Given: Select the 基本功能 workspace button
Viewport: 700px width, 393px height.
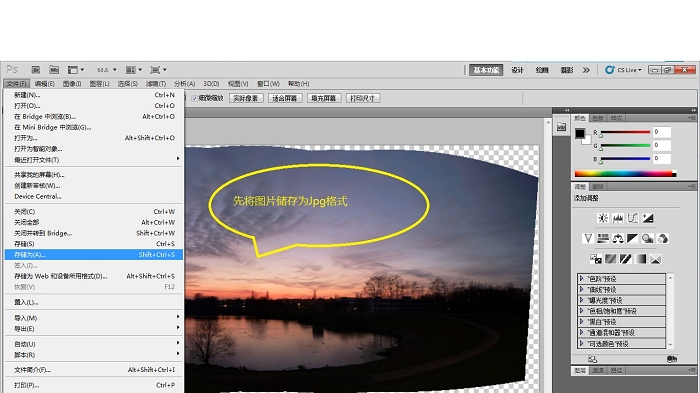Looking at the screenshot, I should tap(486, 70).
